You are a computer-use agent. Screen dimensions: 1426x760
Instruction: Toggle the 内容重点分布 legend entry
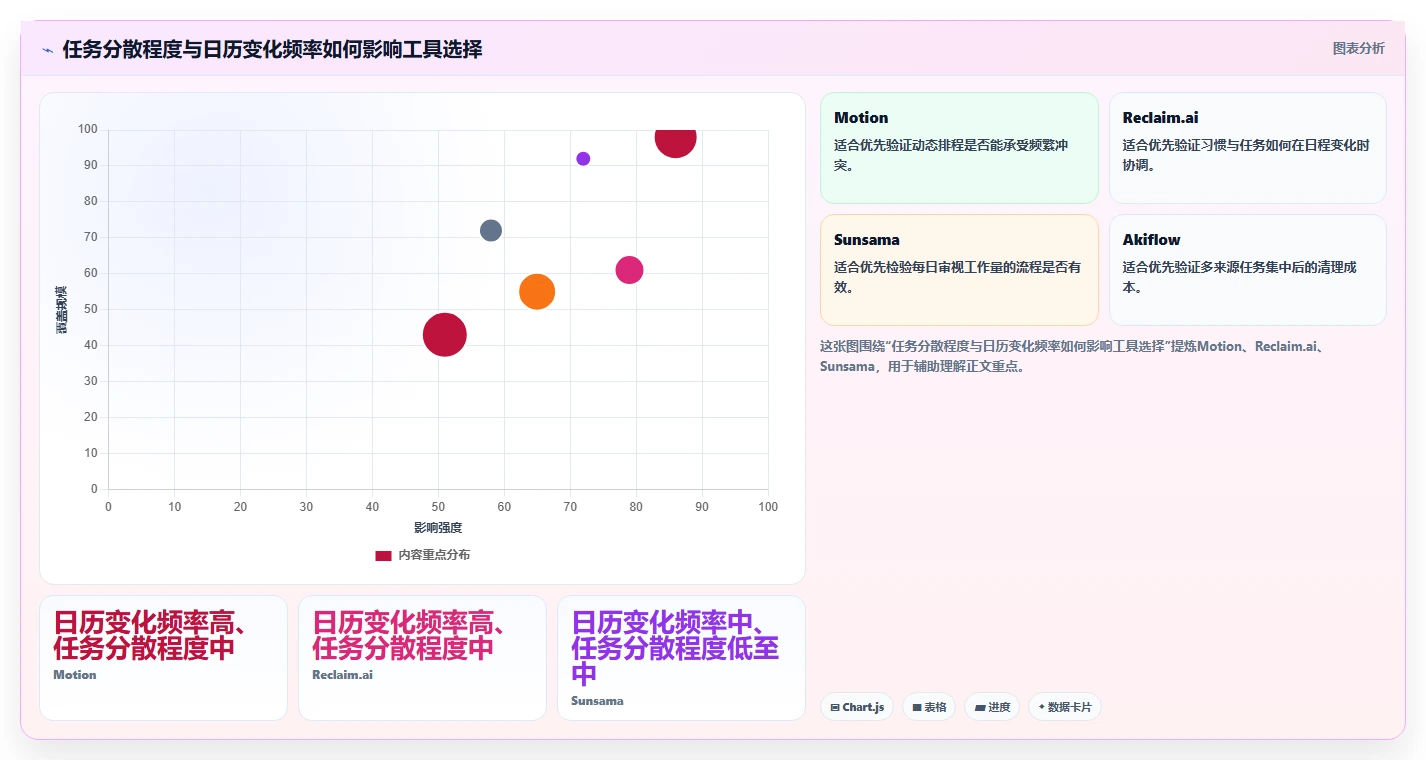(x=422, y=555)
